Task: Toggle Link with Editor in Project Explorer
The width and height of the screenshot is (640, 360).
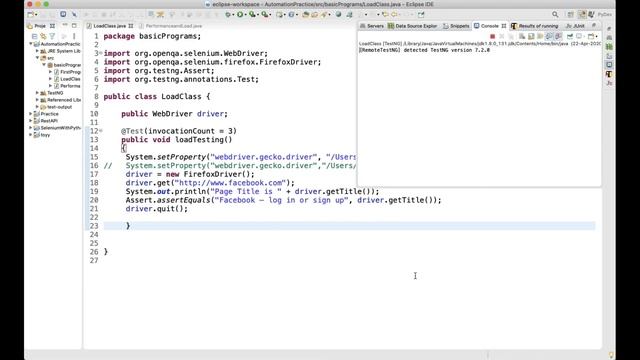Action: click(43, 36)
